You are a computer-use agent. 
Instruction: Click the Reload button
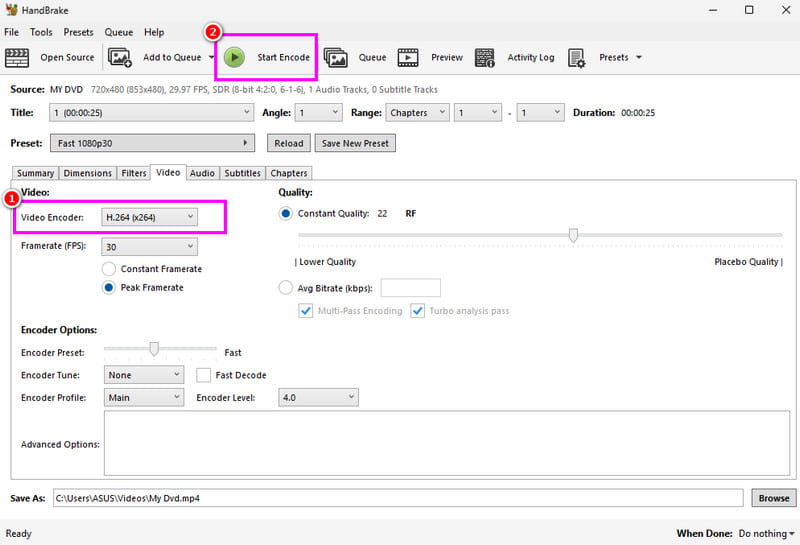click(x=289, y=143)
